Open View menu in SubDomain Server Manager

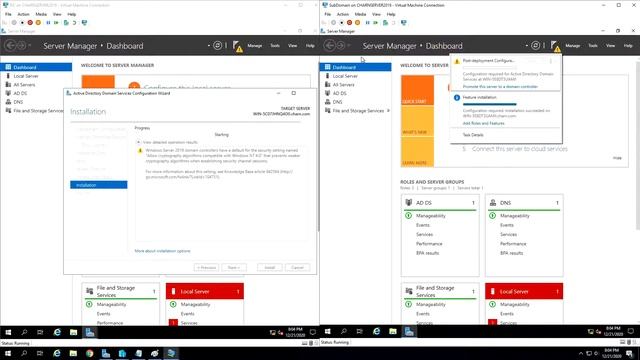point(610,46)
